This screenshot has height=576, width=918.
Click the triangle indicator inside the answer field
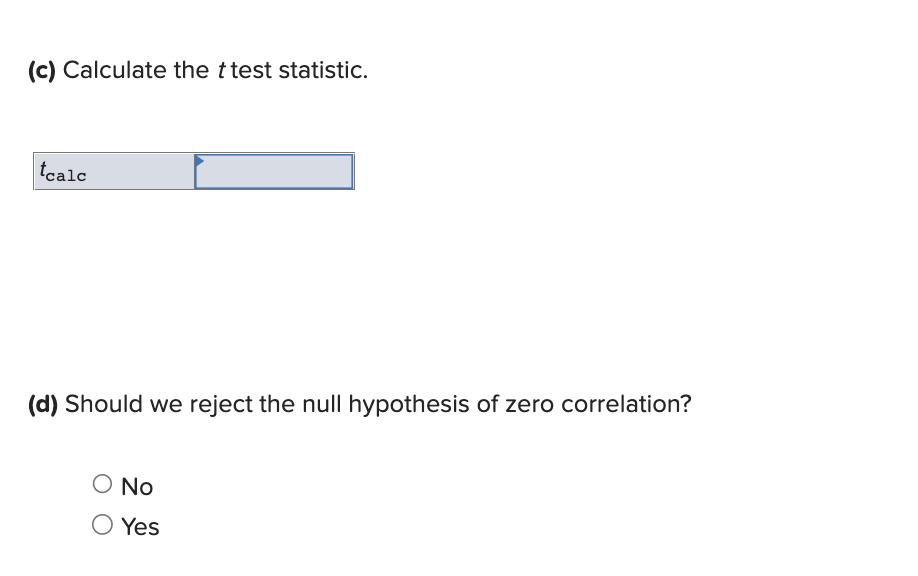(x=199, y=160)
